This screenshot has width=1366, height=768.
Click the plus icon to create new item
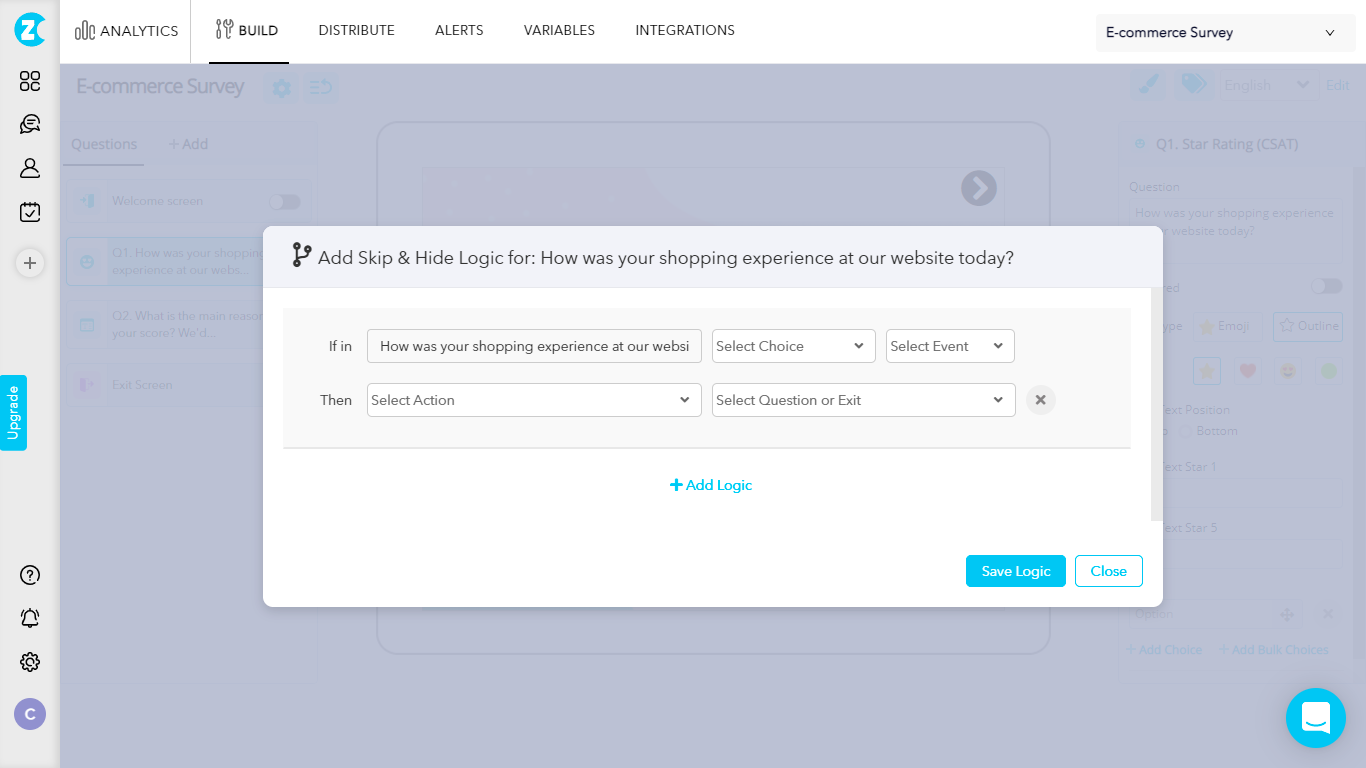click(x=29, y=263)
